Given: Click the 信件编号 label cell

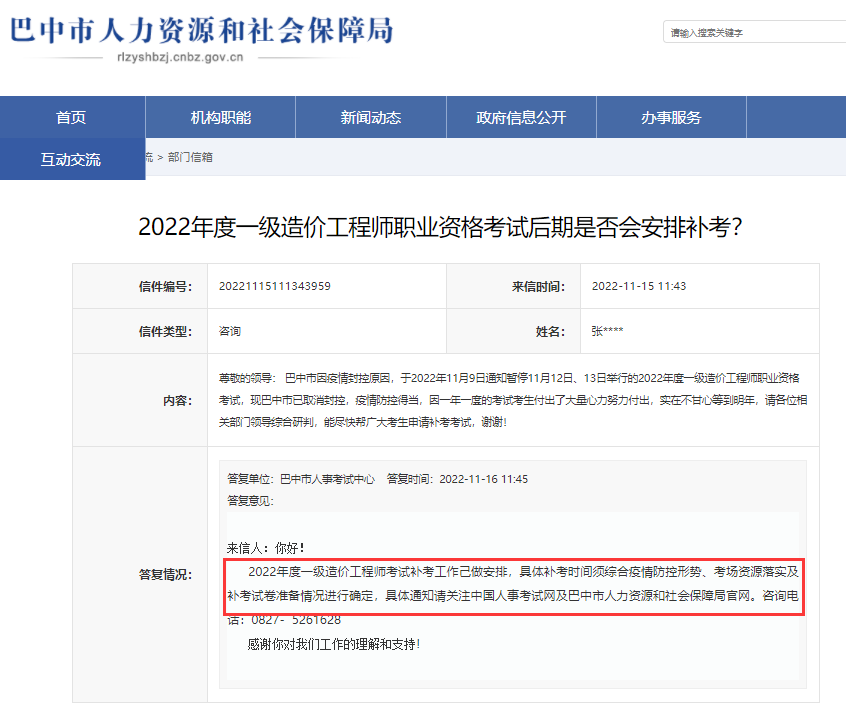Looking at the screenshot, I should click(140, 286).
